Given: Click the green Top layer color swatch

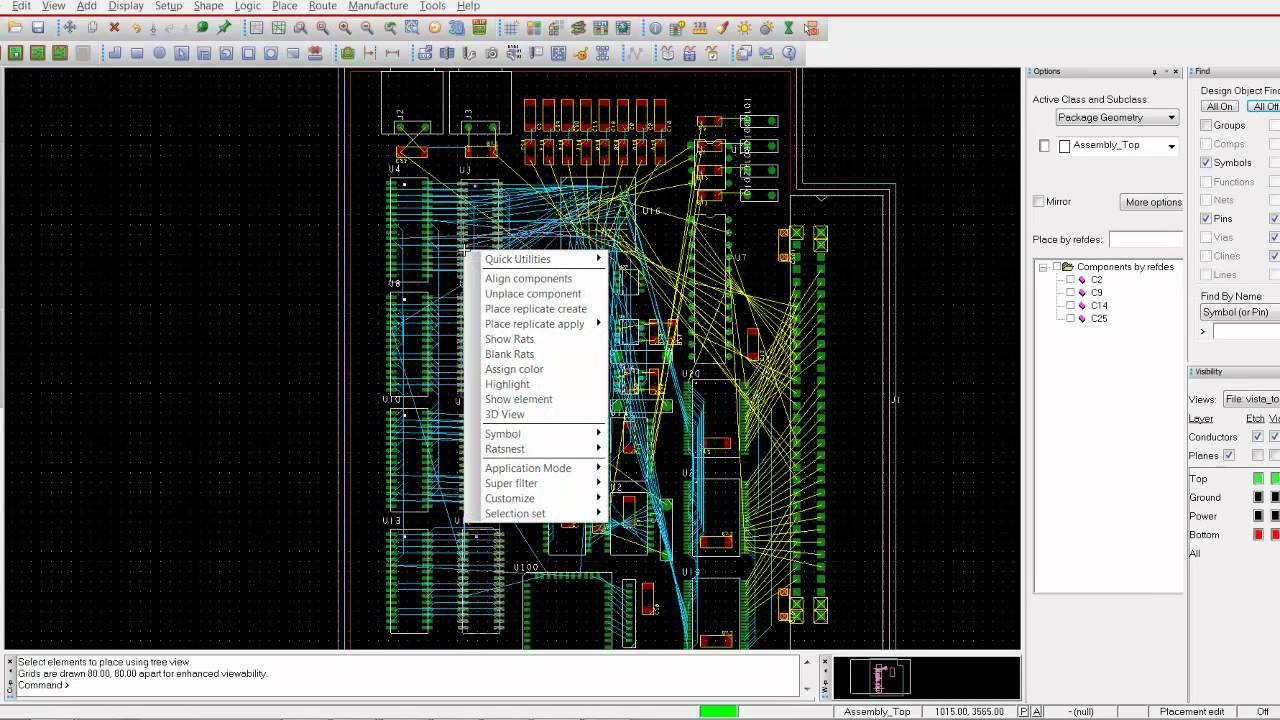Looking at the screenshot, I should 1258,479.
